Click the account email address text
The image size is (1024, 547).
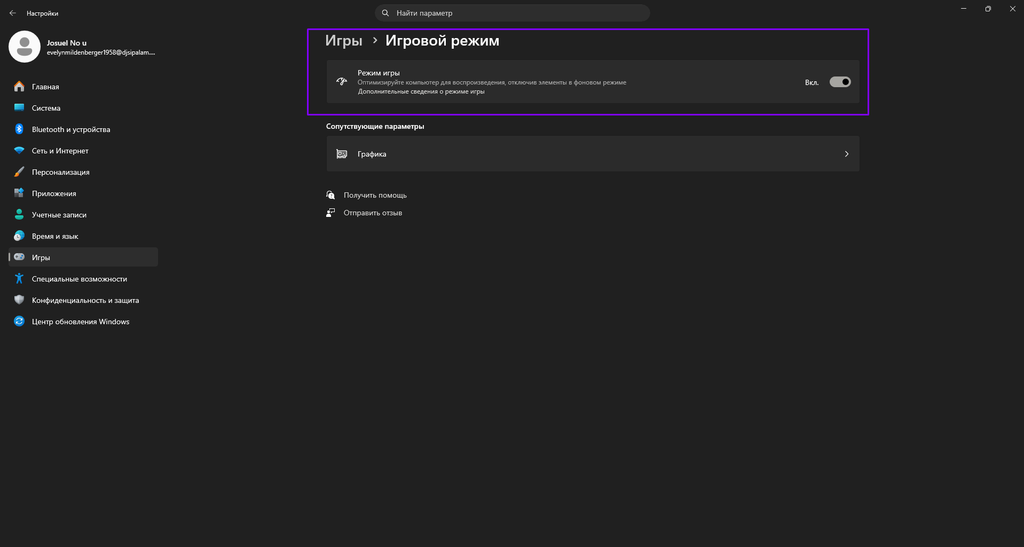point(101,53)
